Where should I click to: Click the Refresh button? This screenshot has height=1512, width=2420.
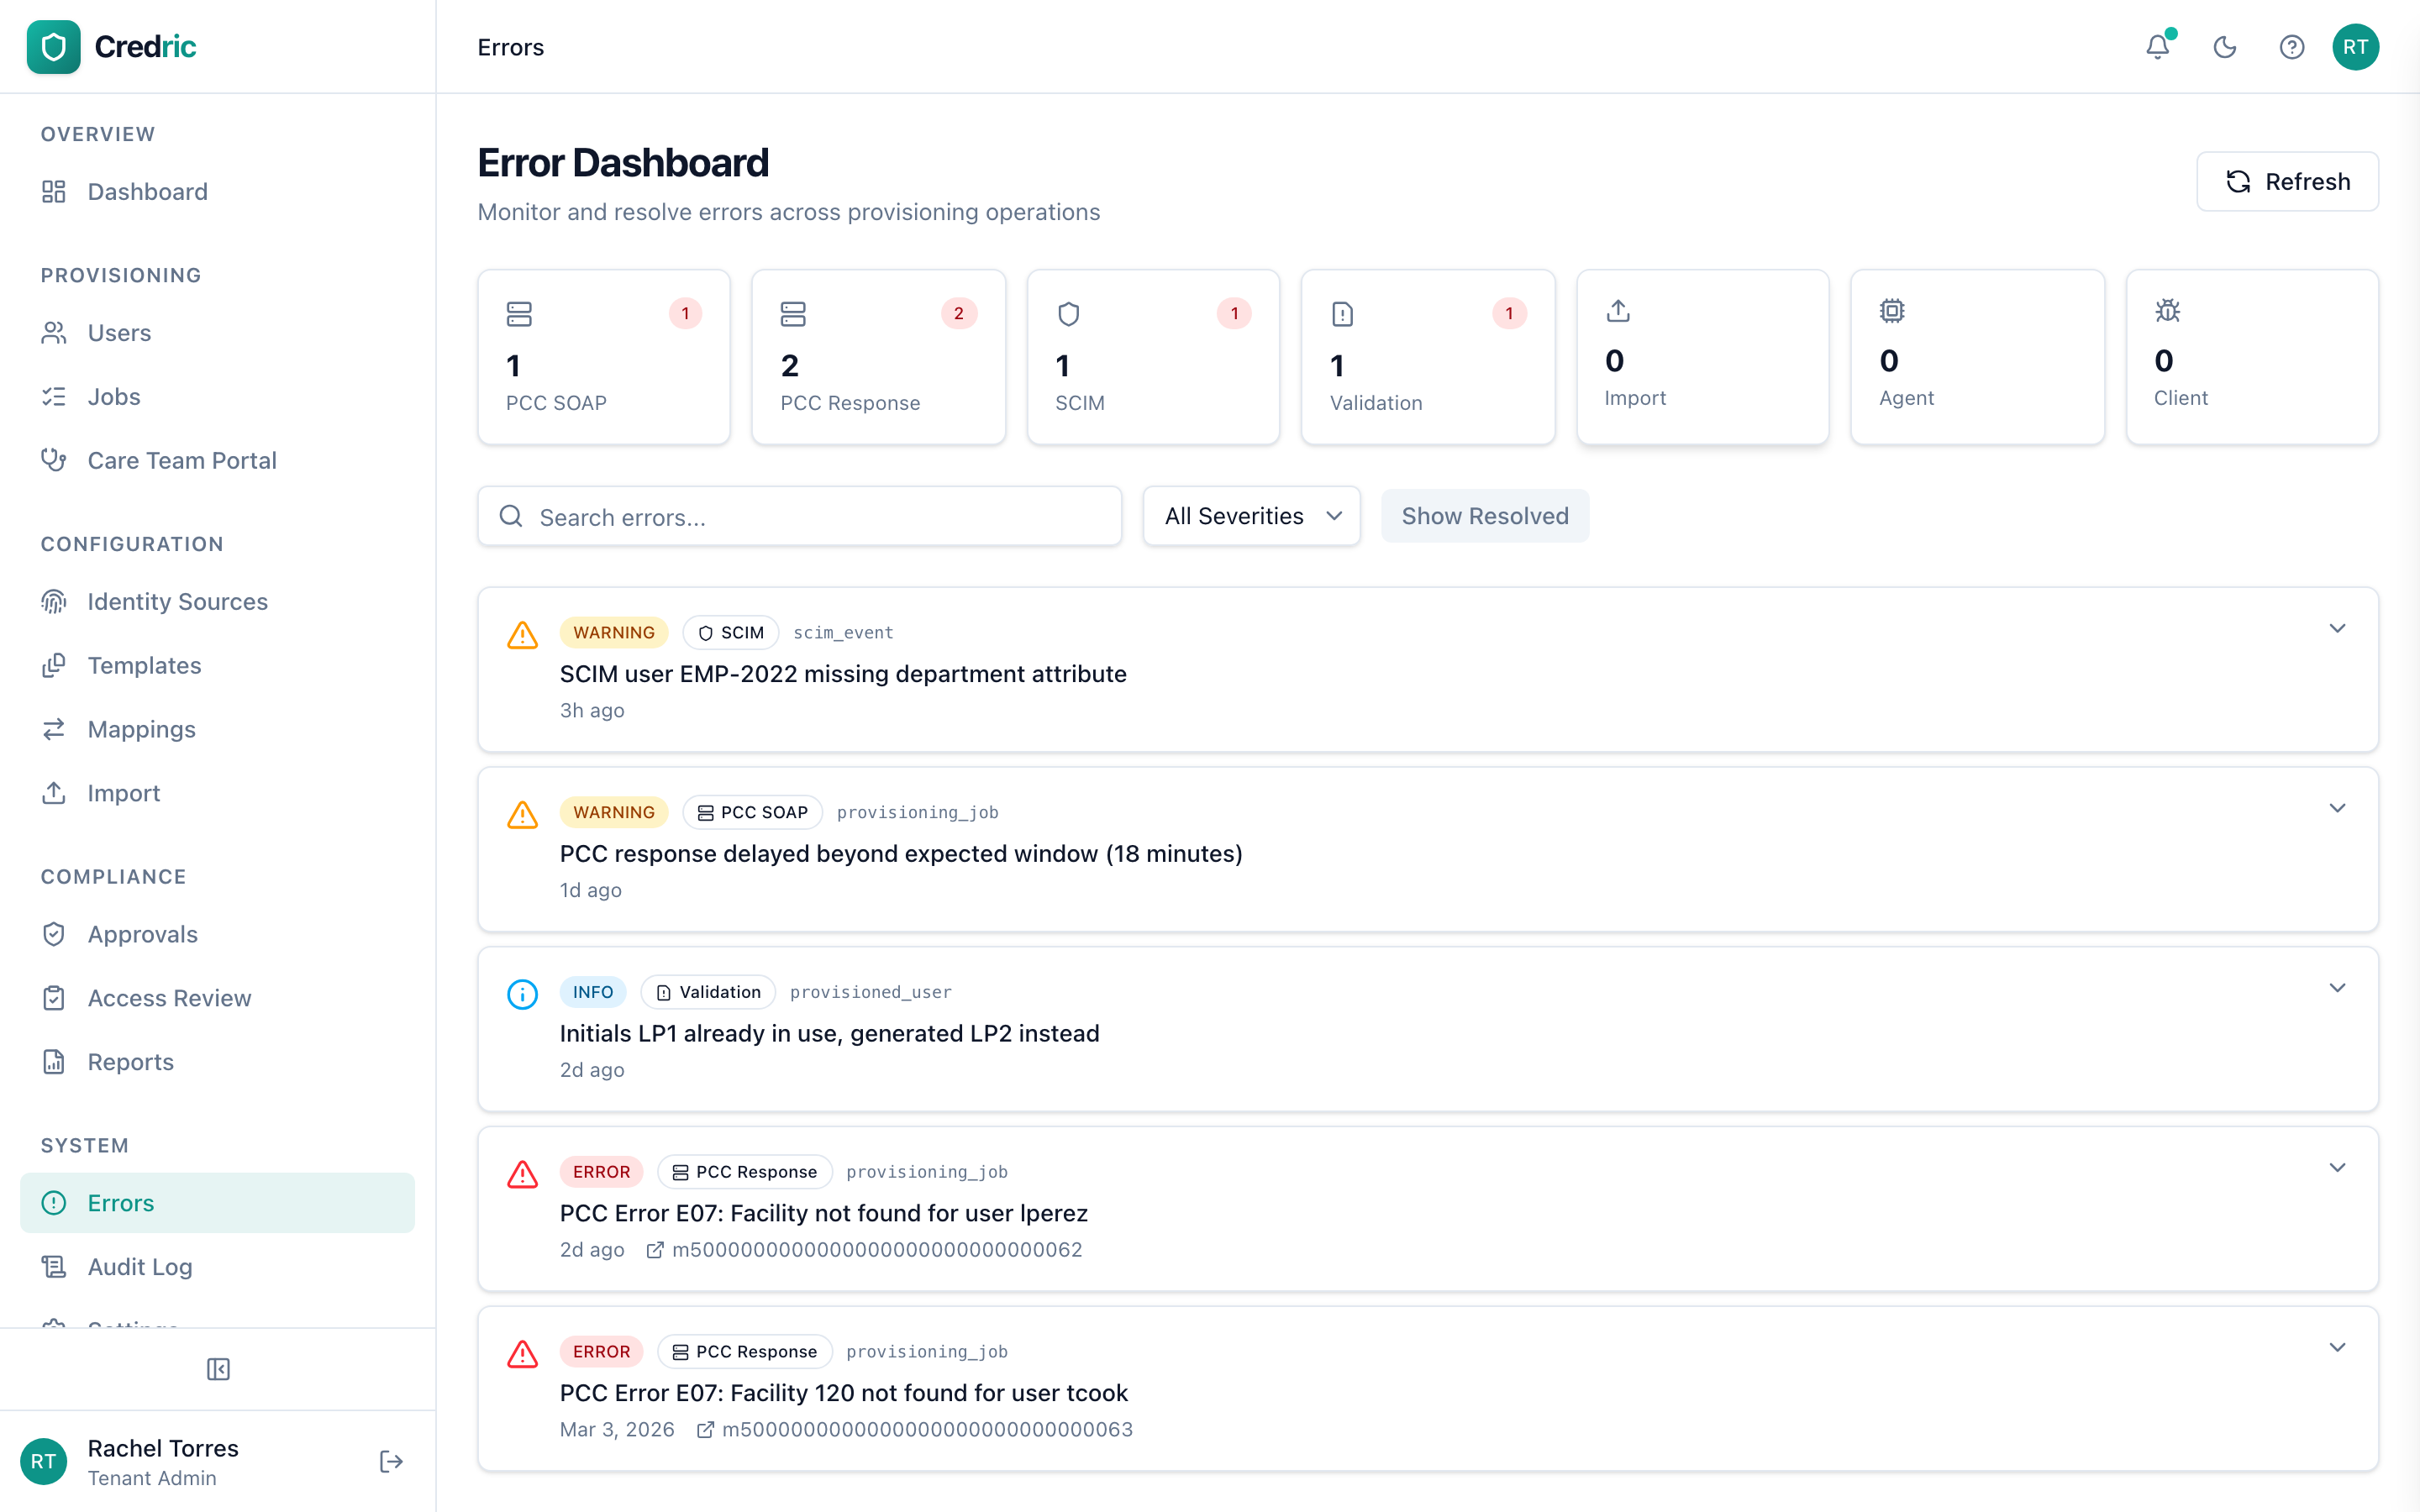click(2287, 181)
